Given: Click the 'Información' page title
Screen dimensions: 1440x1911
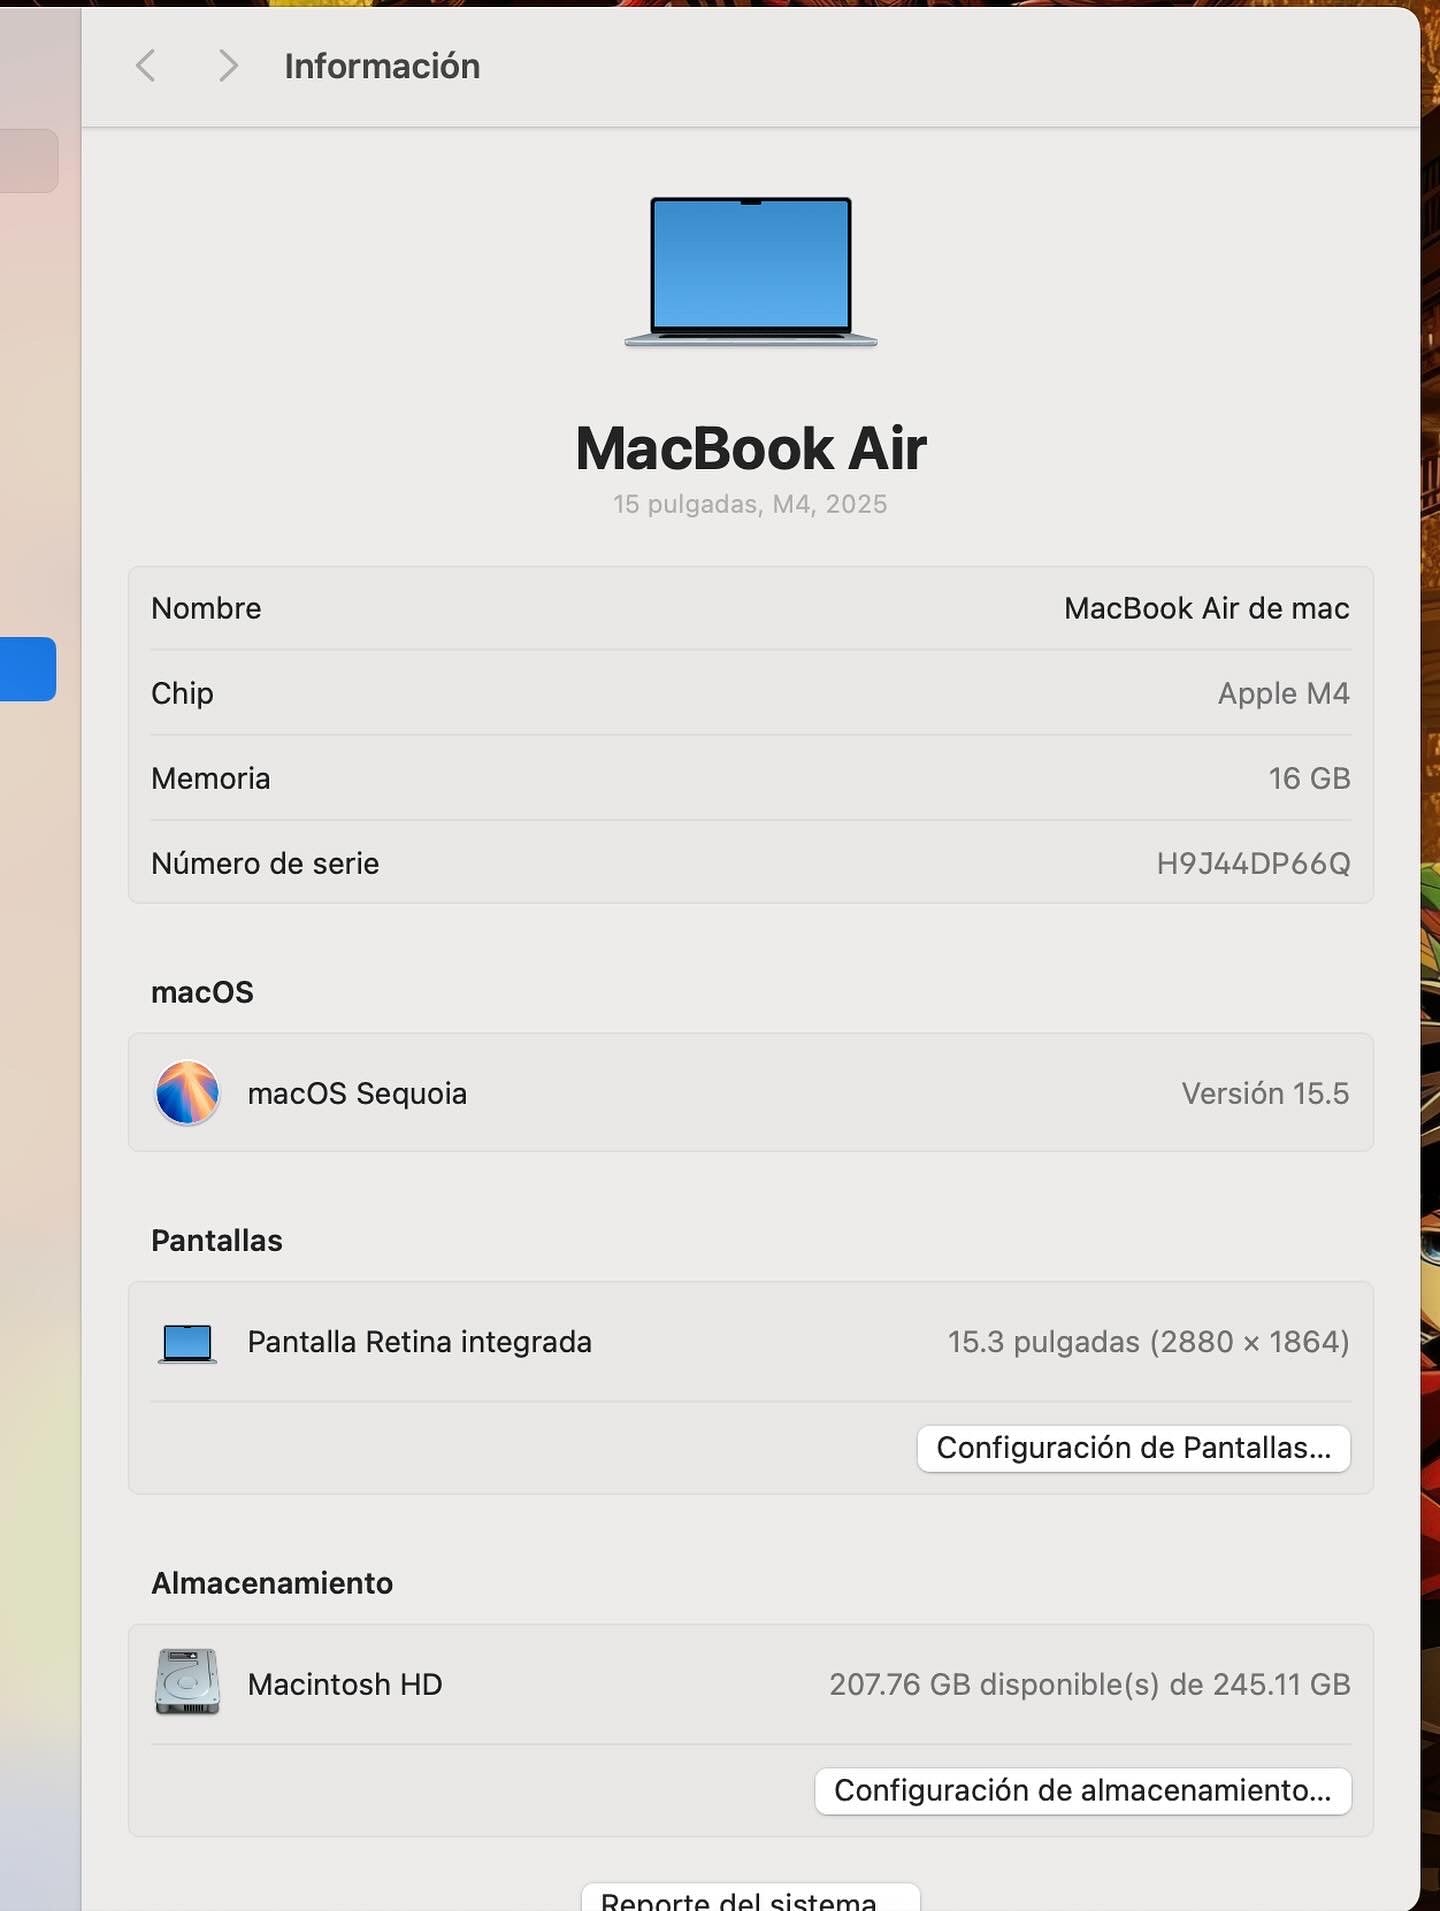Looking at the screenshot, I should [382, 66].
